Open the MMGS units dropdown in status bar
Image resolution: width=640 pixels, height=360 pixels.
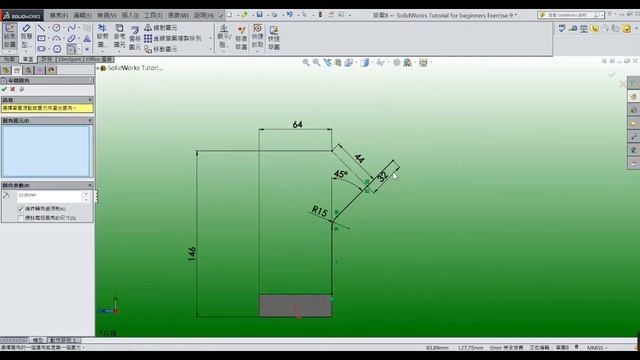(x=597, y=348)
